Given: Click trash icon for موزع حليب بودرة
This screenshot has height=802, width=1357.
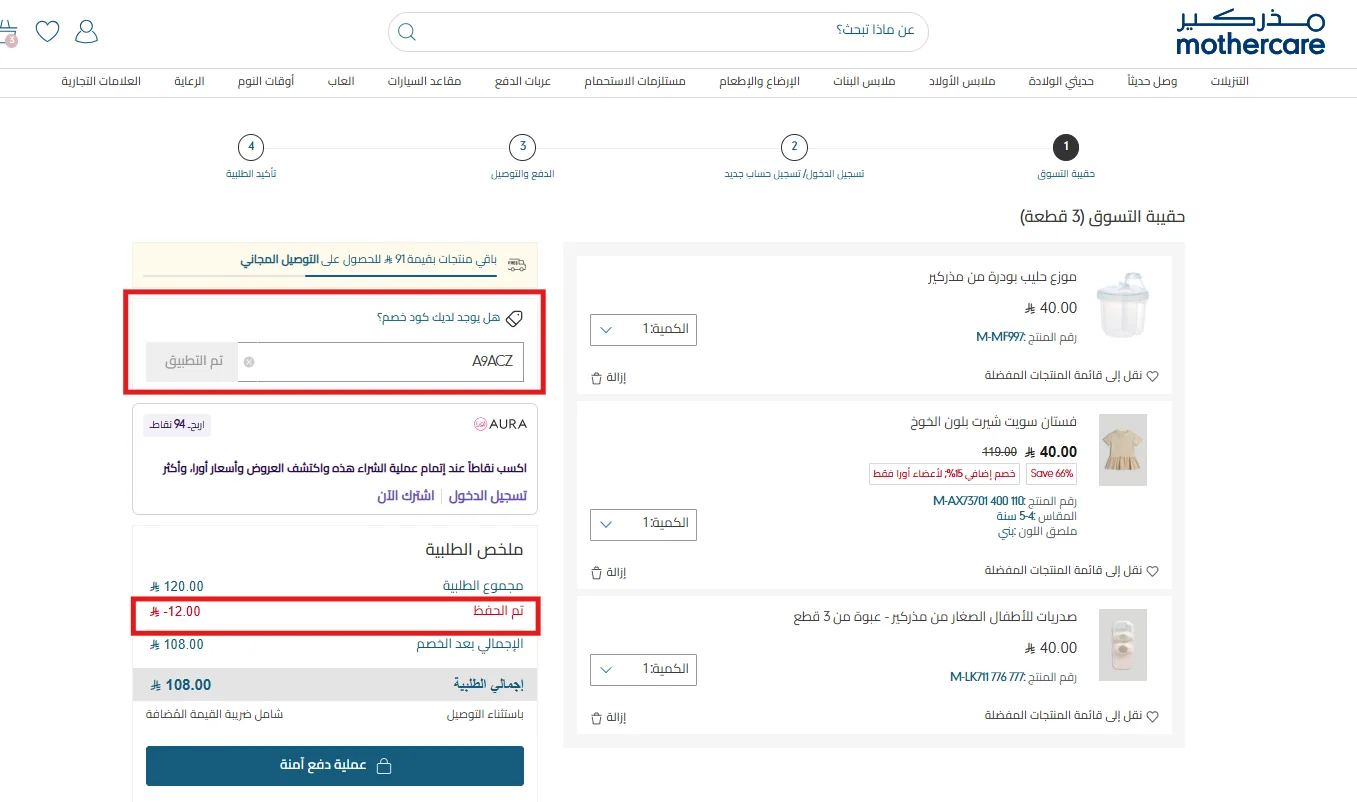Looking at the screenshot, I should tap(597, 377).
